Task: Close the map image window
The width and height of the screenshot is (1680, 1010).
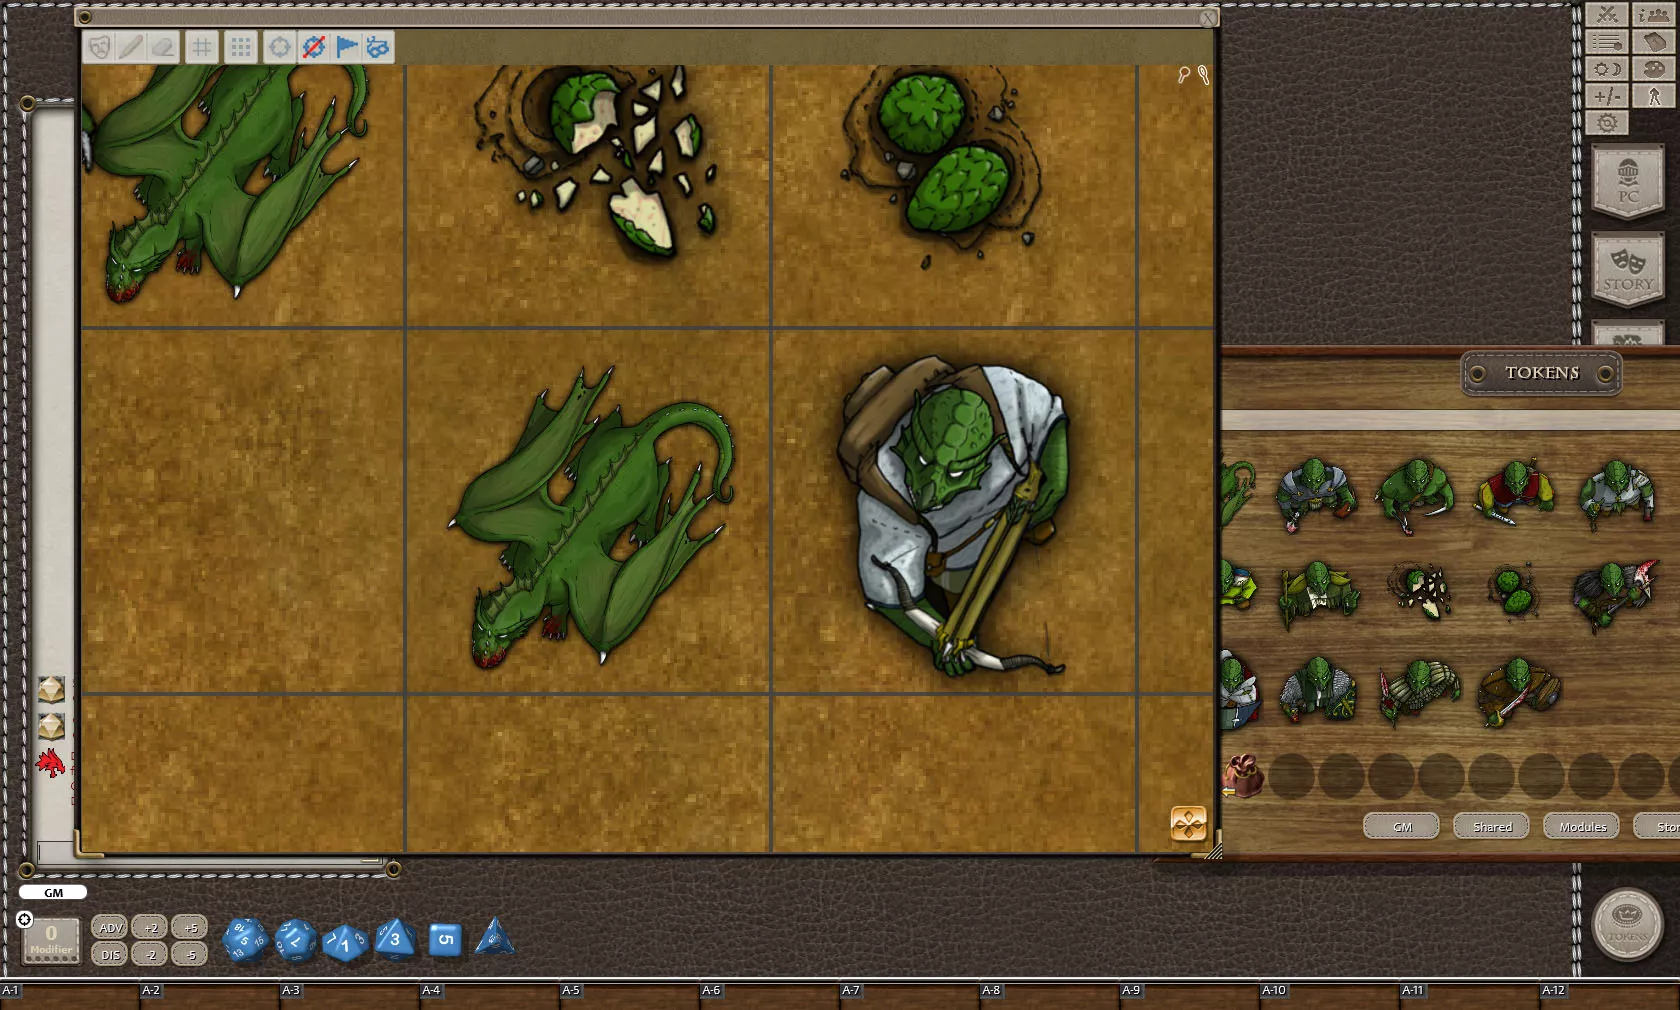Action: [1208, 17]
